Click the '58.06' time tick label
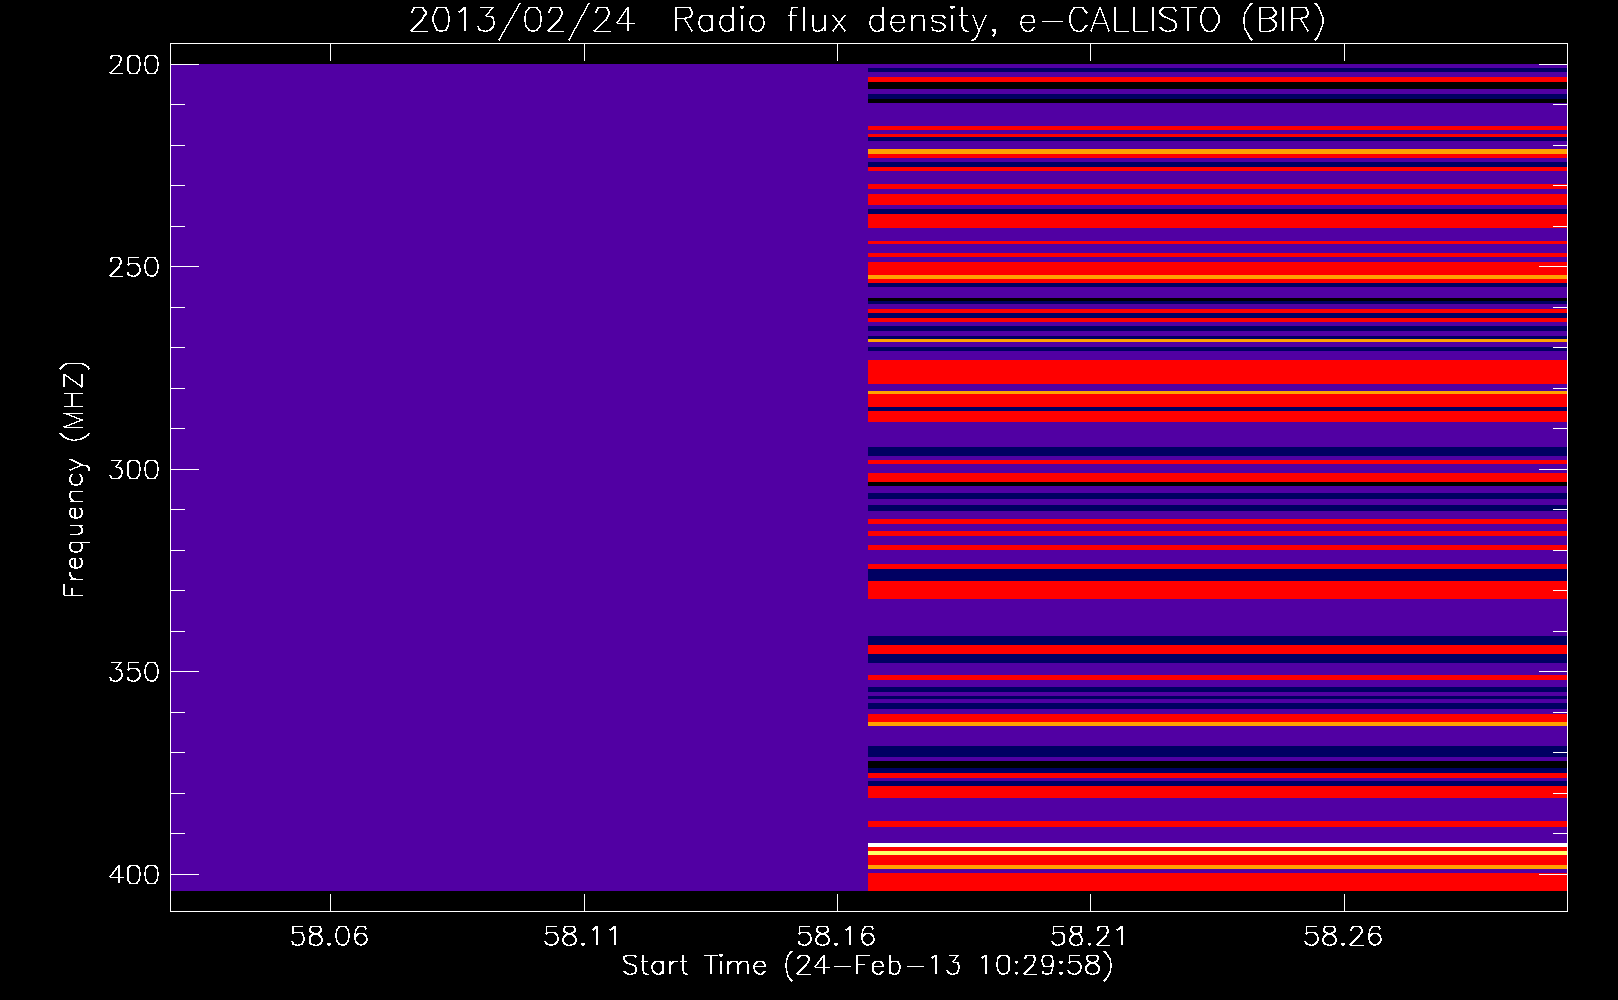The image size is (1618, 1000). pyautogui.click(x=329, y=936)
